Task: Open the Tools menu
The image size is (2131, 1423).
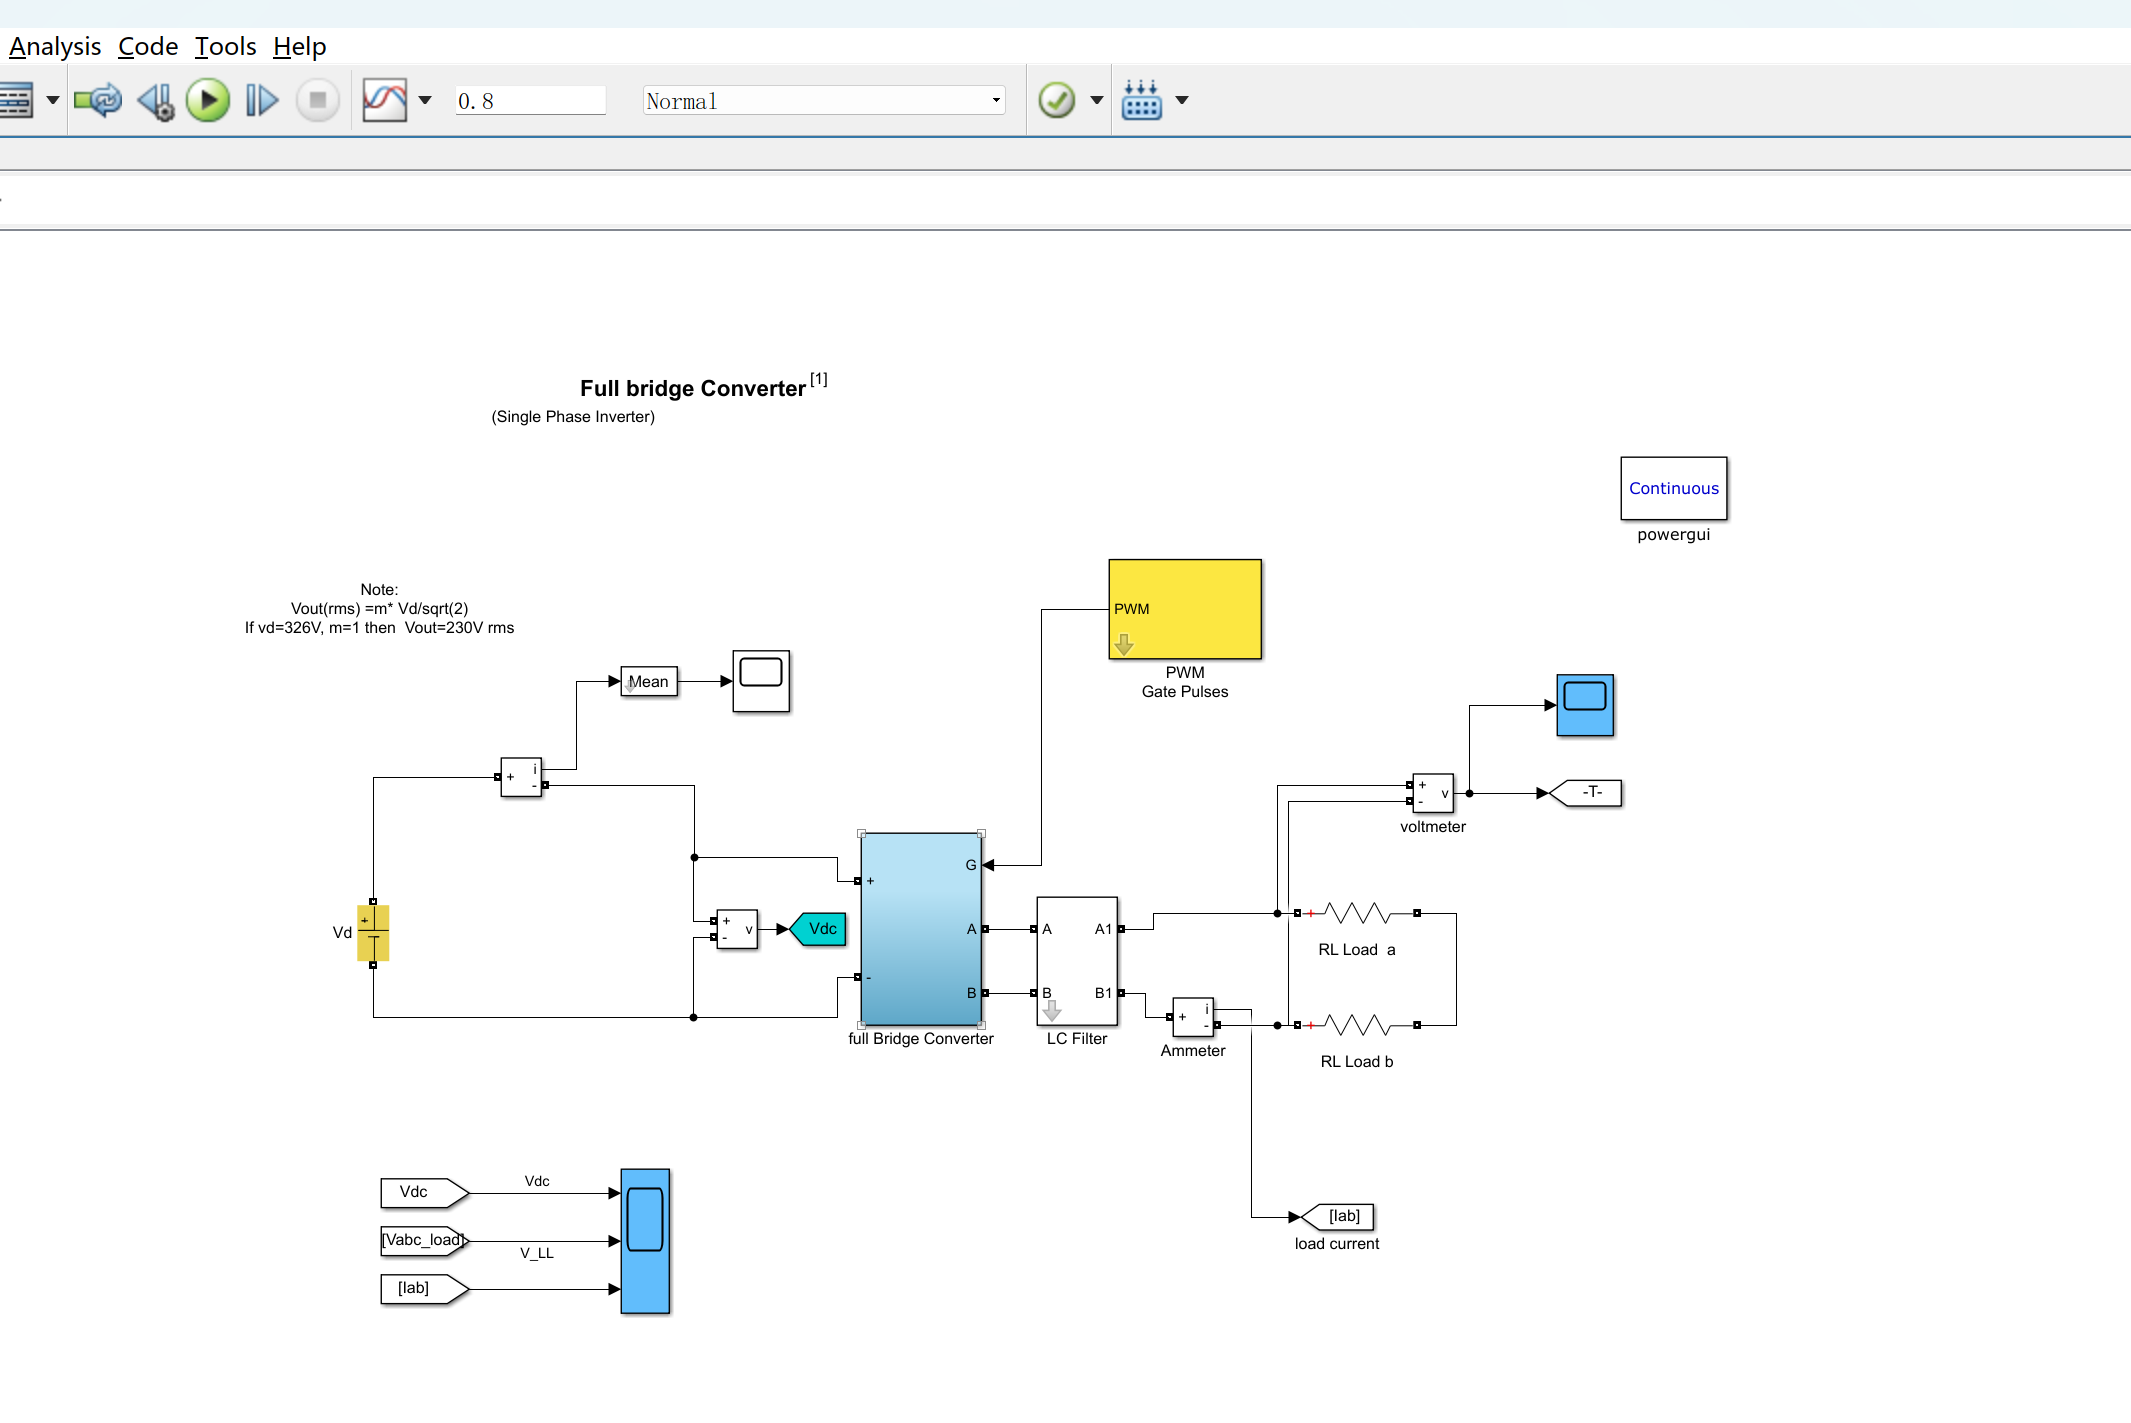Action: point(225,46)
